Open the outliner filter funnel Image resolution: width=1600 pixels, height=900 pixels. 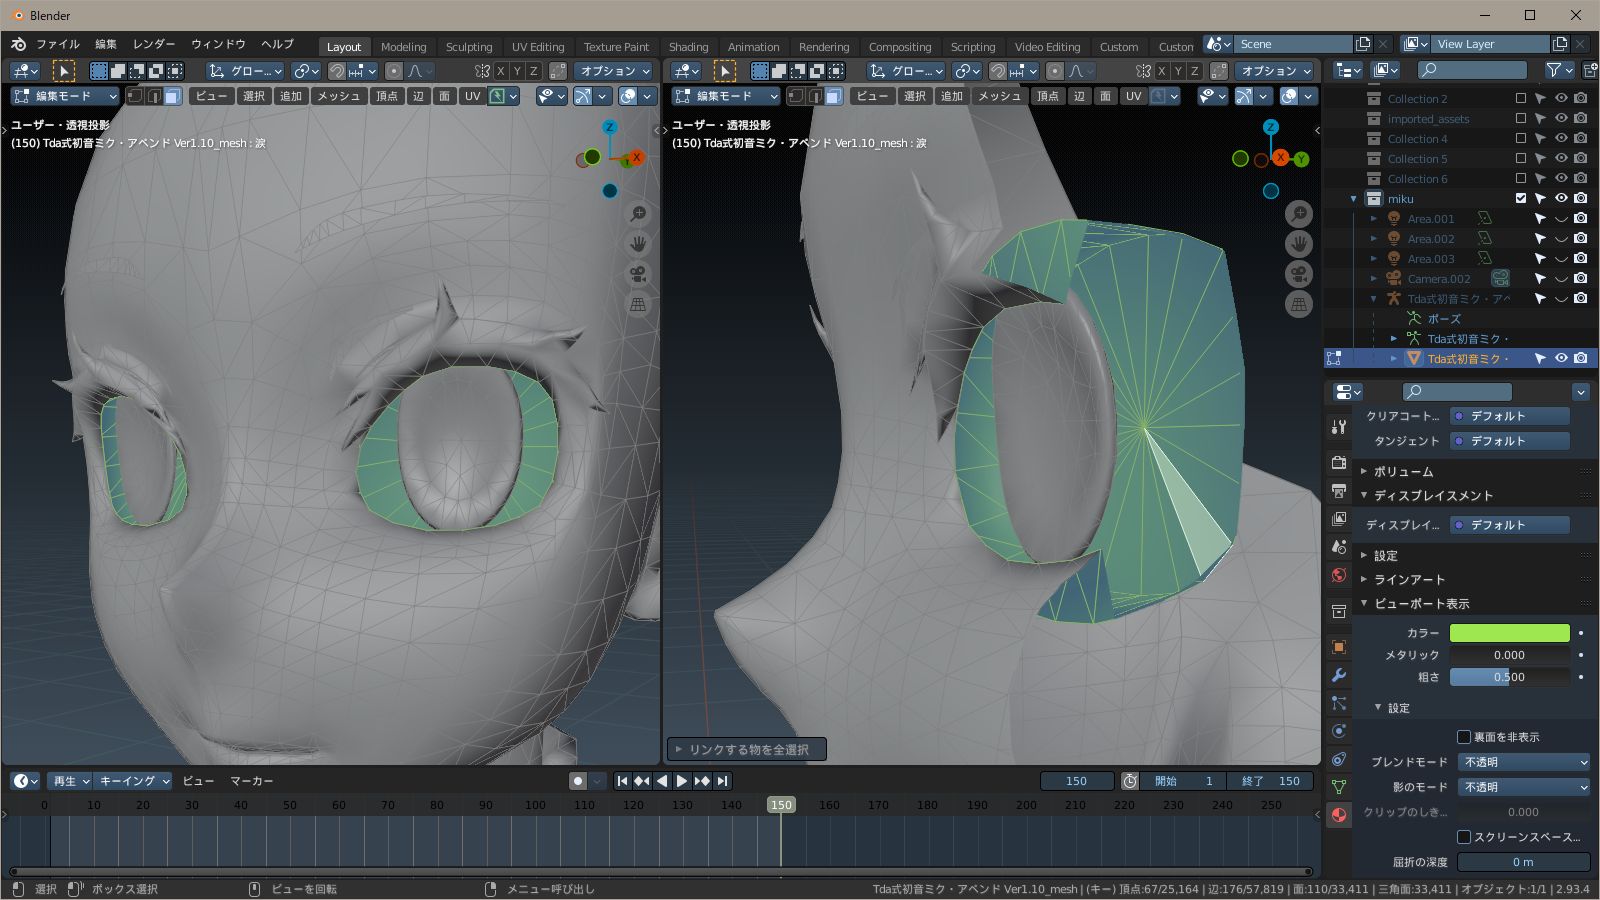1554,70
